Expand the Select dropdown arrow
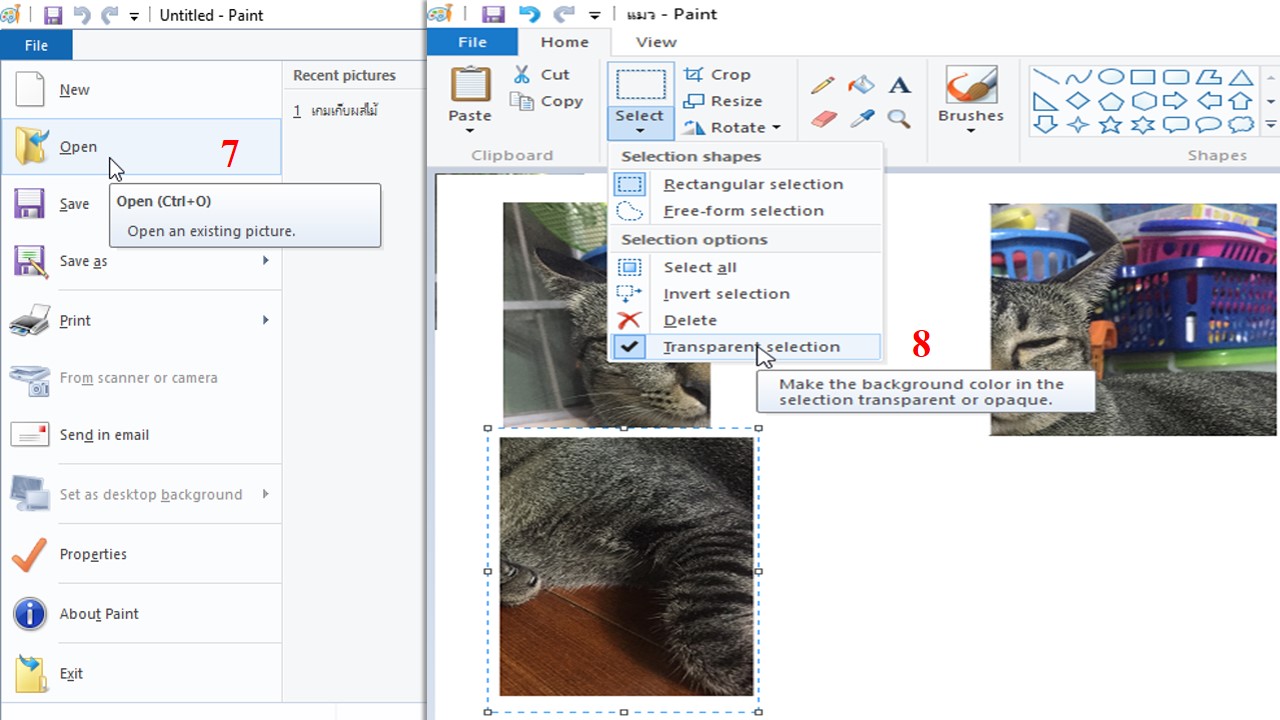This screenshot has width=1280, height=720. [640, 131]
